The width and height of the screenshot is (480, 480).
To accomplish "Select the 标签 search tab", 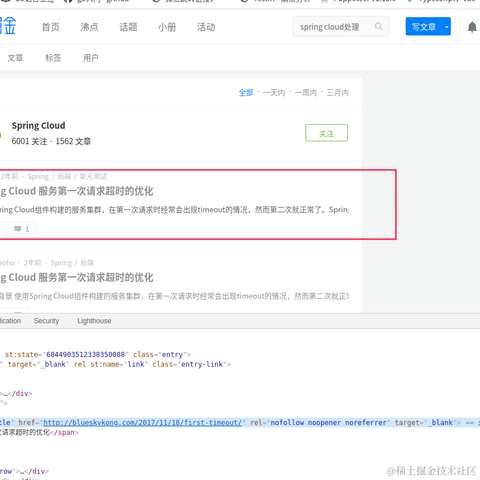I will [53, 58].
